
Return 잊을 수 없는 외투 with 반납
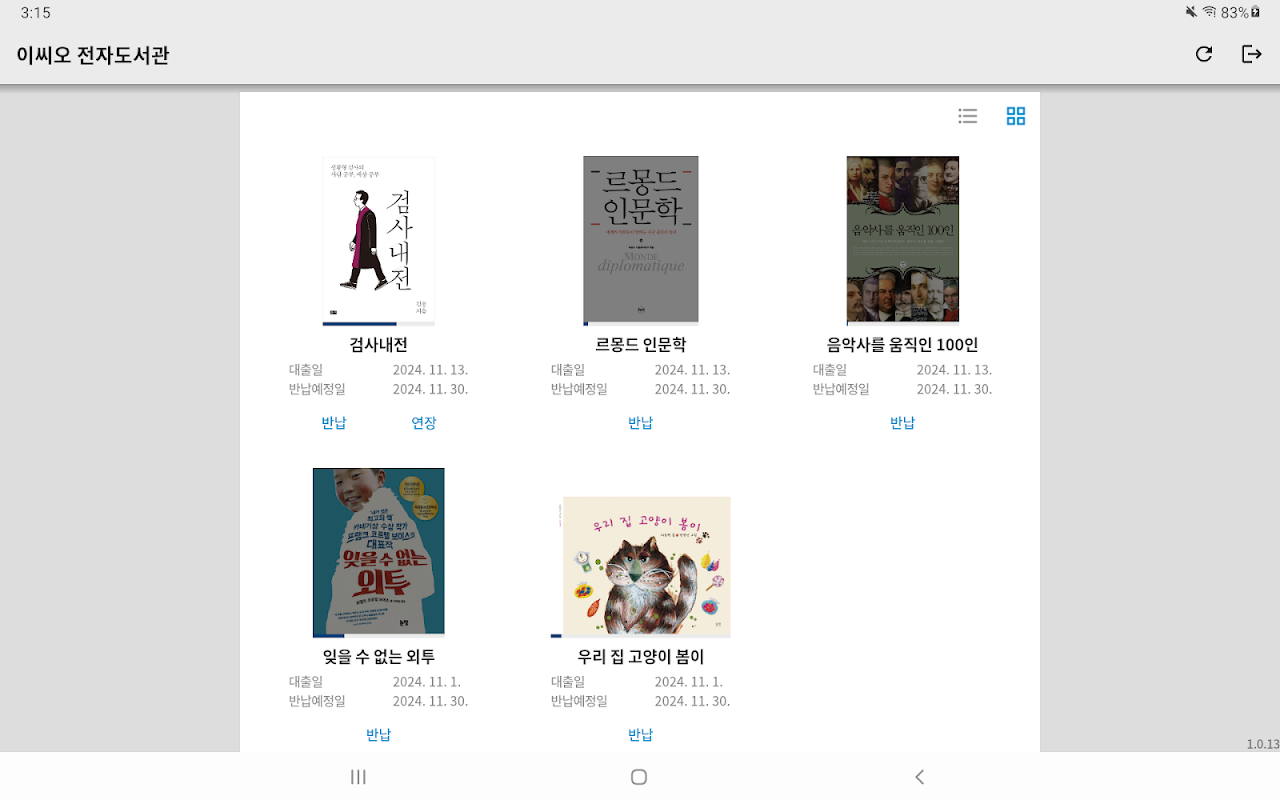click(x=379, y=735)
